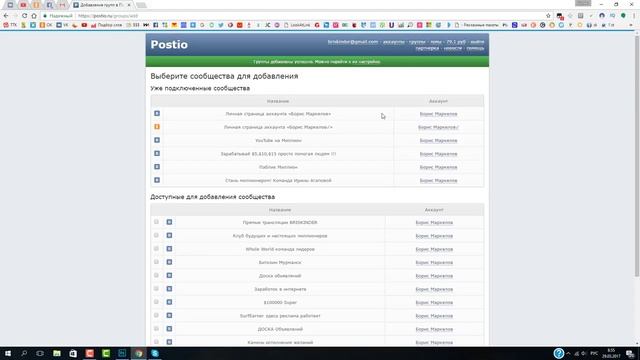Reload the page in Chrome
The width and height of the screenshot is (640, 360).
[x=24, y=16]
